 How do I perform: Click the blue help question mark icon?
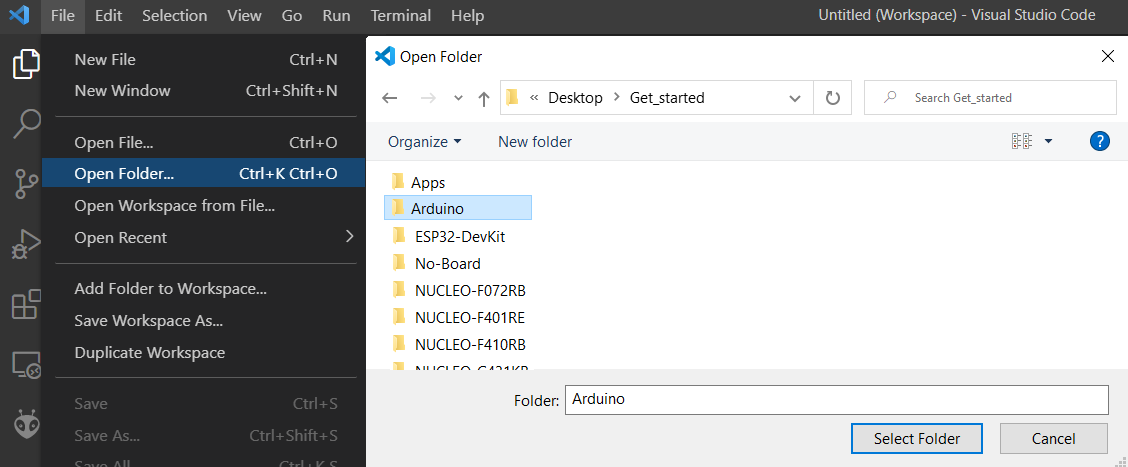point(1100,141)
